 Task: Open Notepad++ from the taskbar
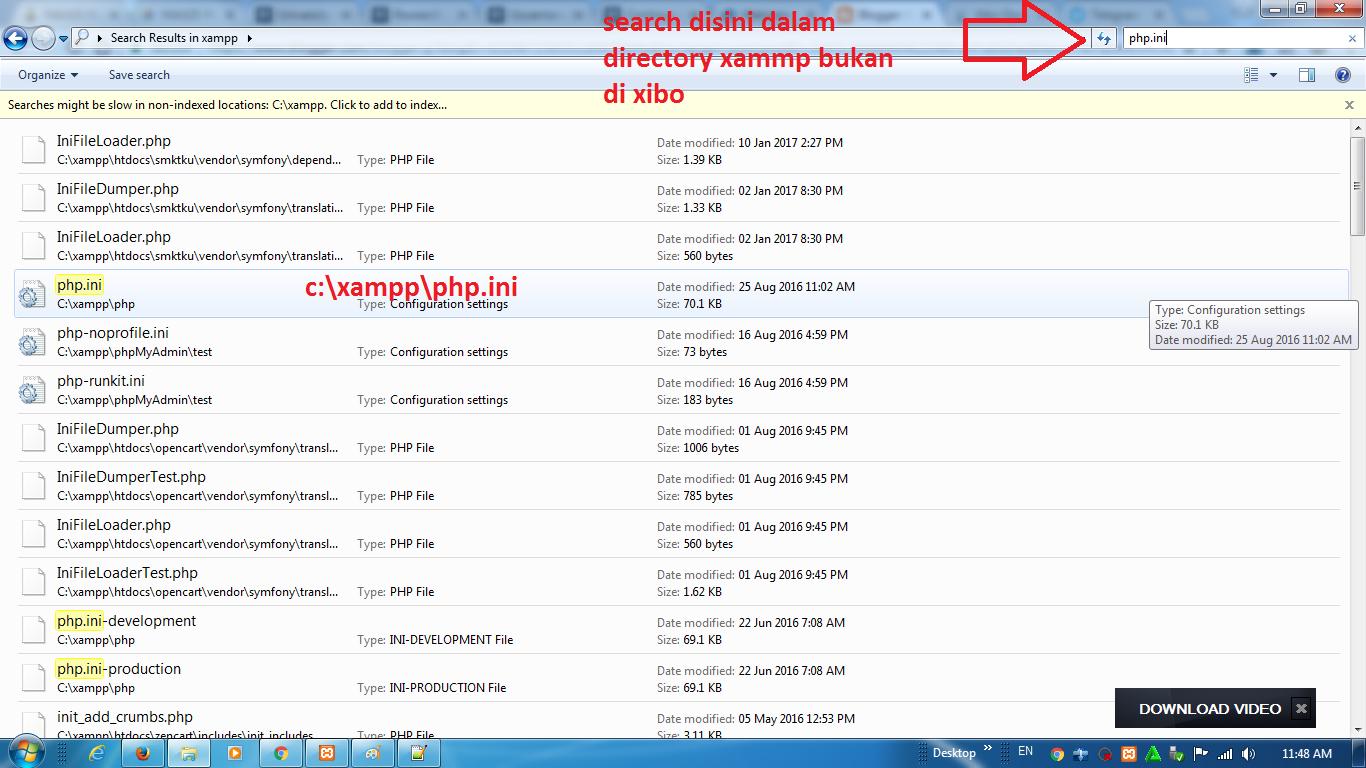(419, 754)
